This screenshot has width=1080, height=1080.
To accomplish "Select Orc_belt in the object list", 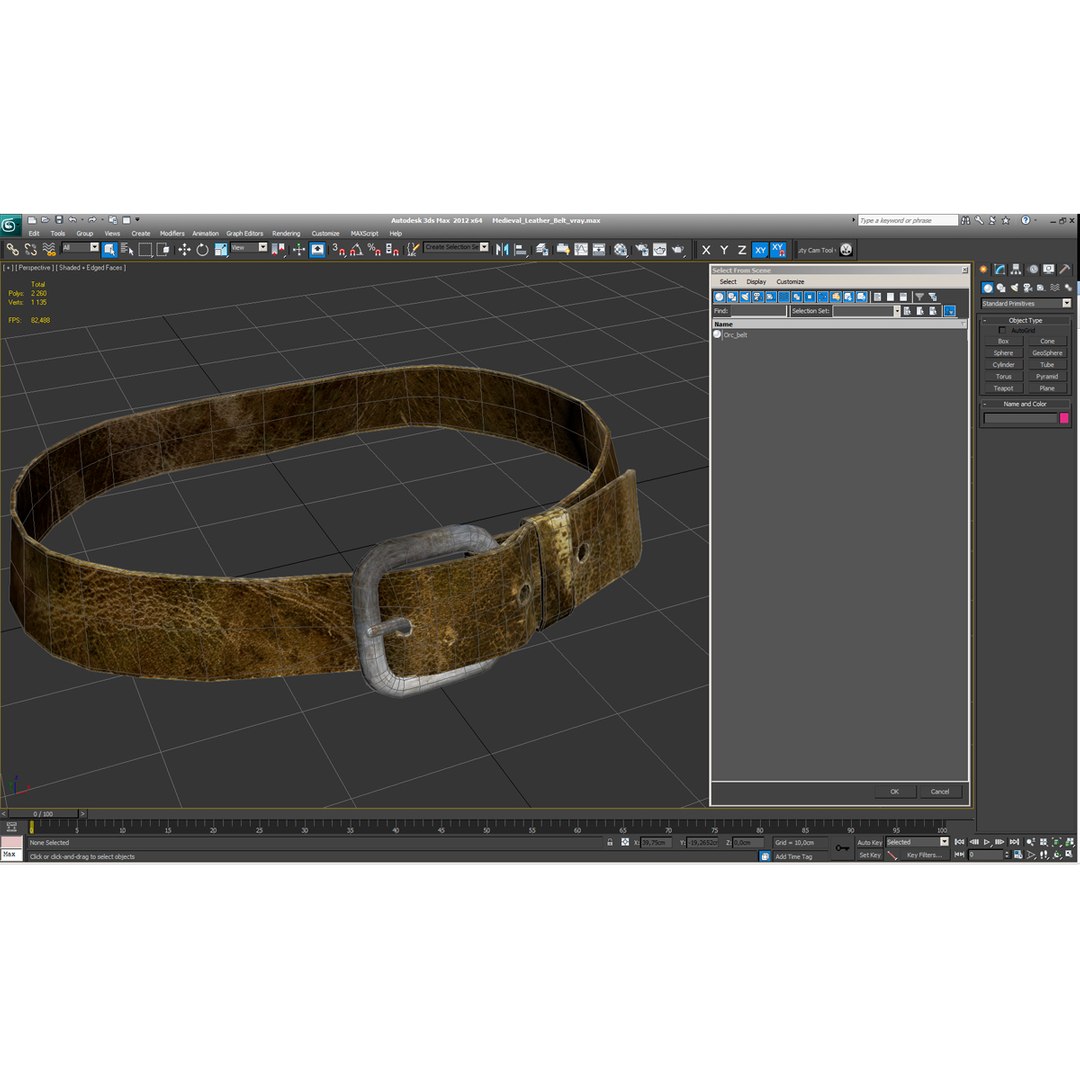I will point(735,335).
